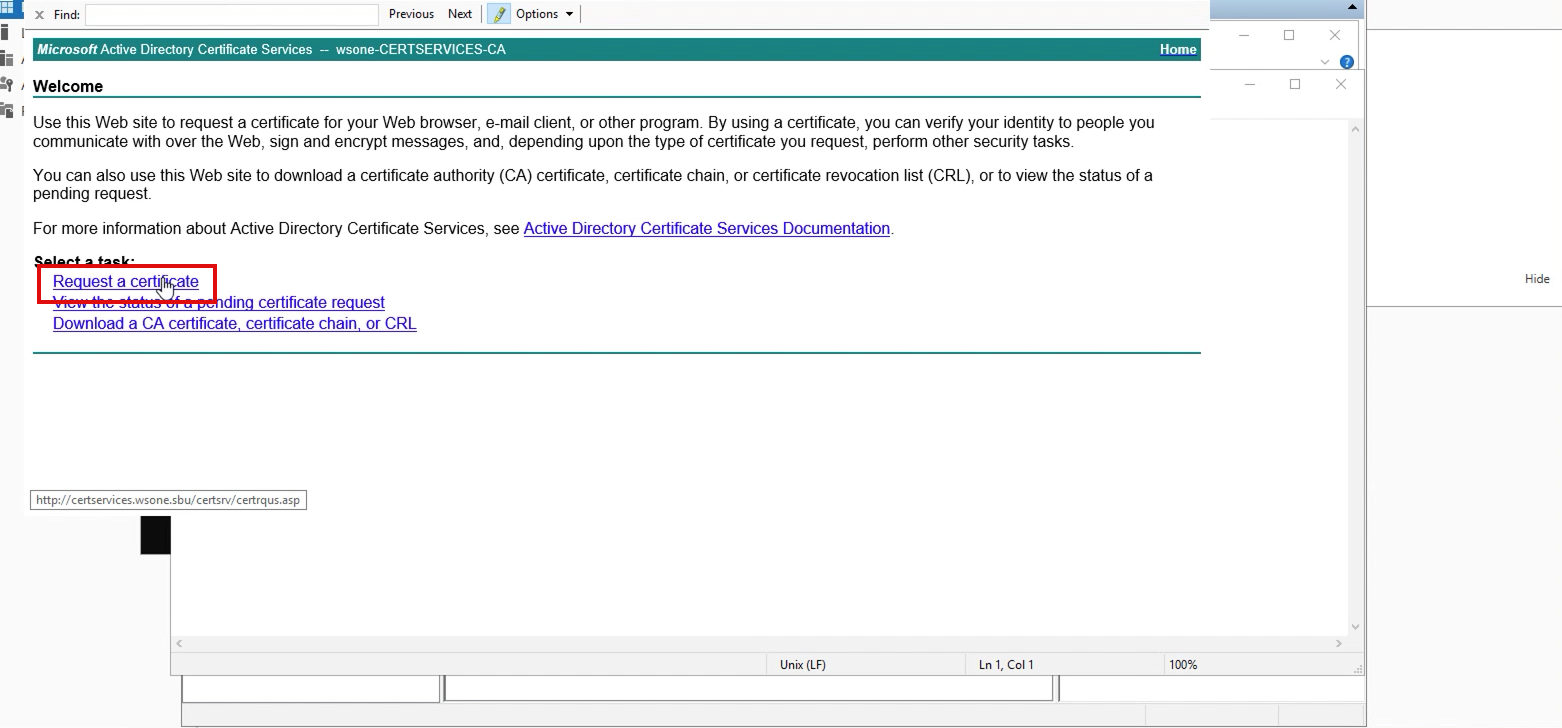This screenshot has width=1562, height=728.
Task: Open Active Directory Certificate Services Documentation link
Action: (706, 229)
